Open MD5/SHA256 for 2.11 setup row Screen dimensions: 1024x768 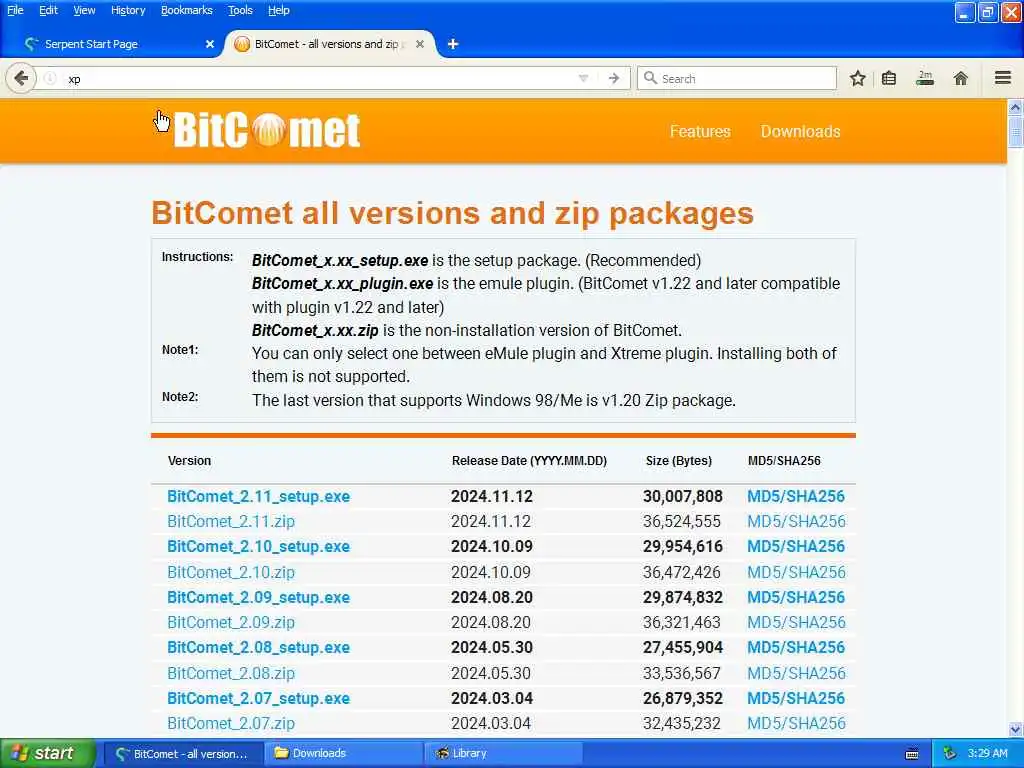pos(796,496)
